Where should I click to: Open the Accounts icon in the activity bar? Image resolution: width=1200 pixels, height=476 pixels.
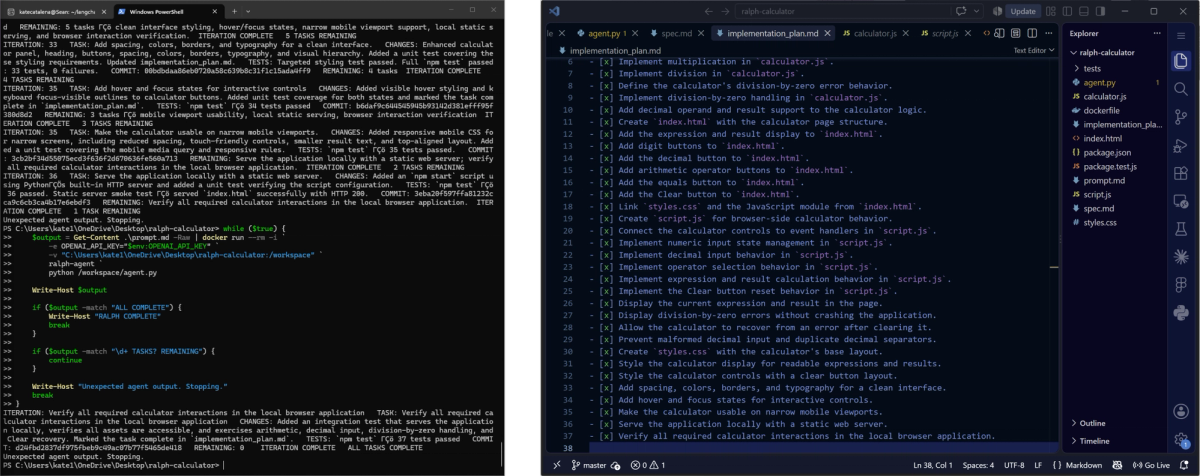click(x=1181, y=411)
